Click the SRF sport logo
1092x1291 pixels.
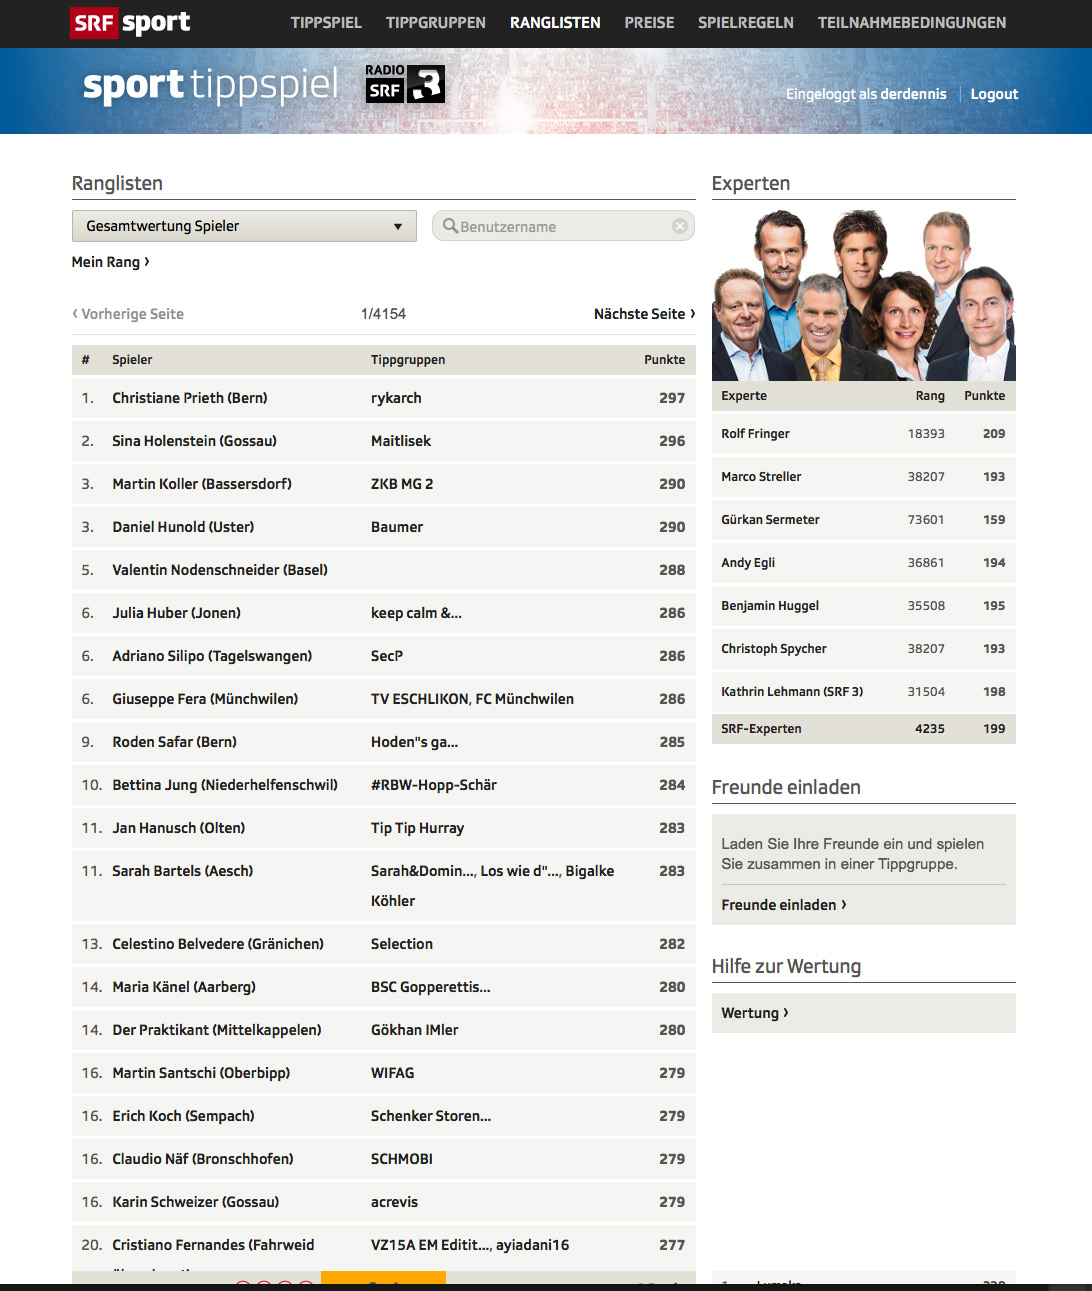(x=130, y=22)
